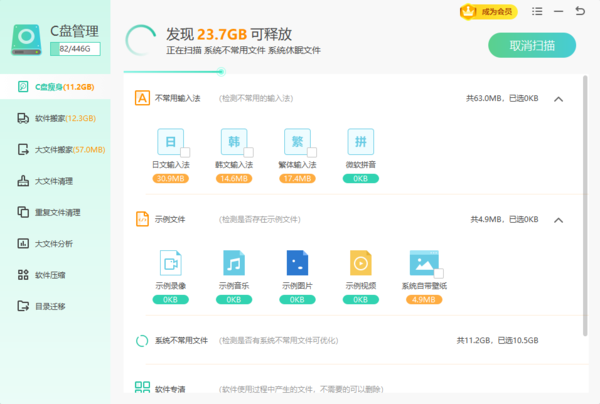Select the 示例图片 sample picture icon
This screenshot has height=404, width=600.
[x=297, y=262]
